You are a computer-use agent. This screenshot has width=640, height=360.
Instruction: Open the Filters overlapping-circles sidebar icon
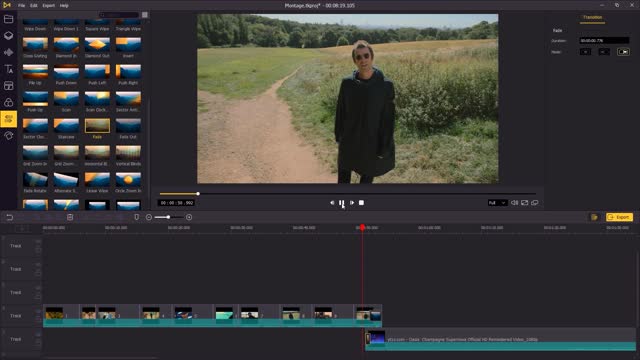(x=8, y=102)
